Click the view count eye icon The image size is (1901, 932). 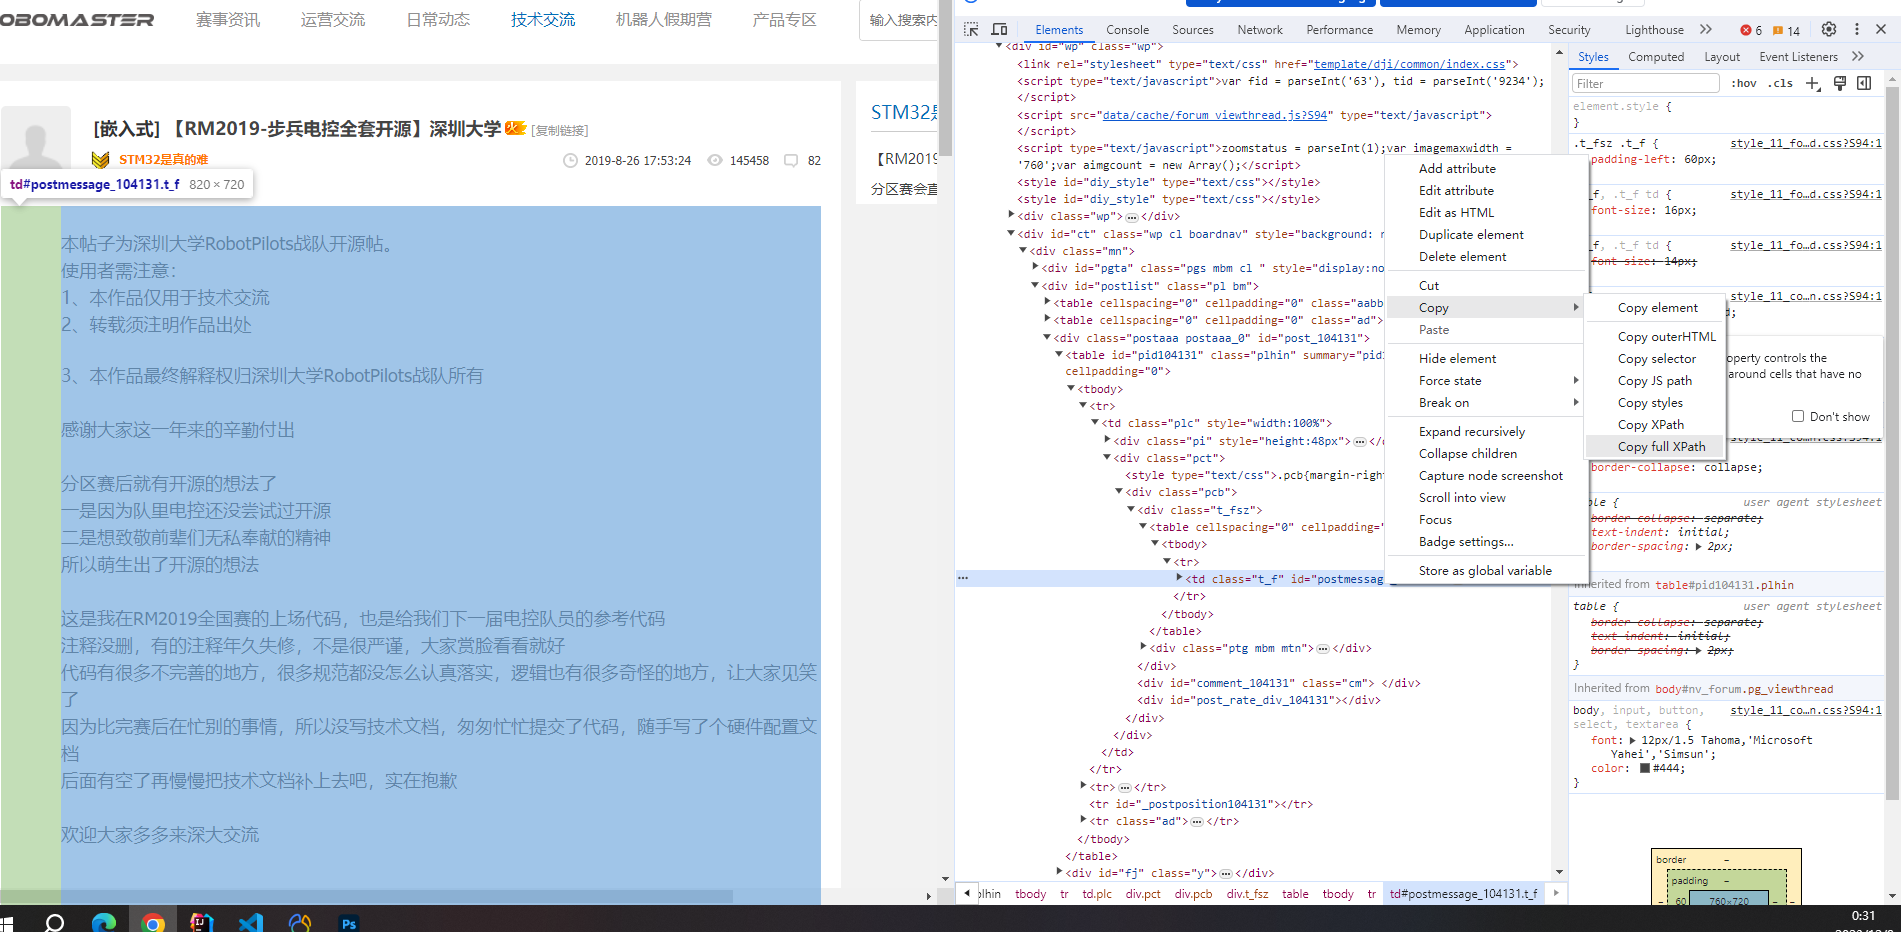coord(715,160)
